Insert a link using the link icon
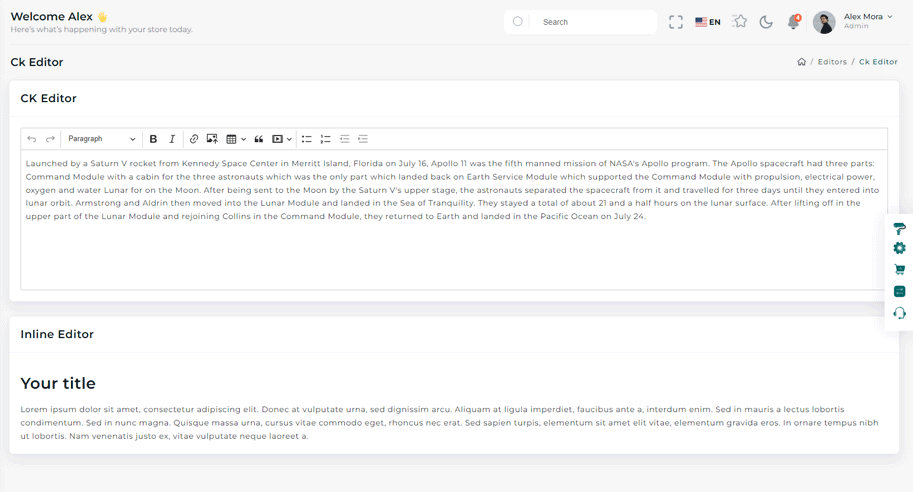This screenshot has height=492, width=913. [x=194, y=139]
